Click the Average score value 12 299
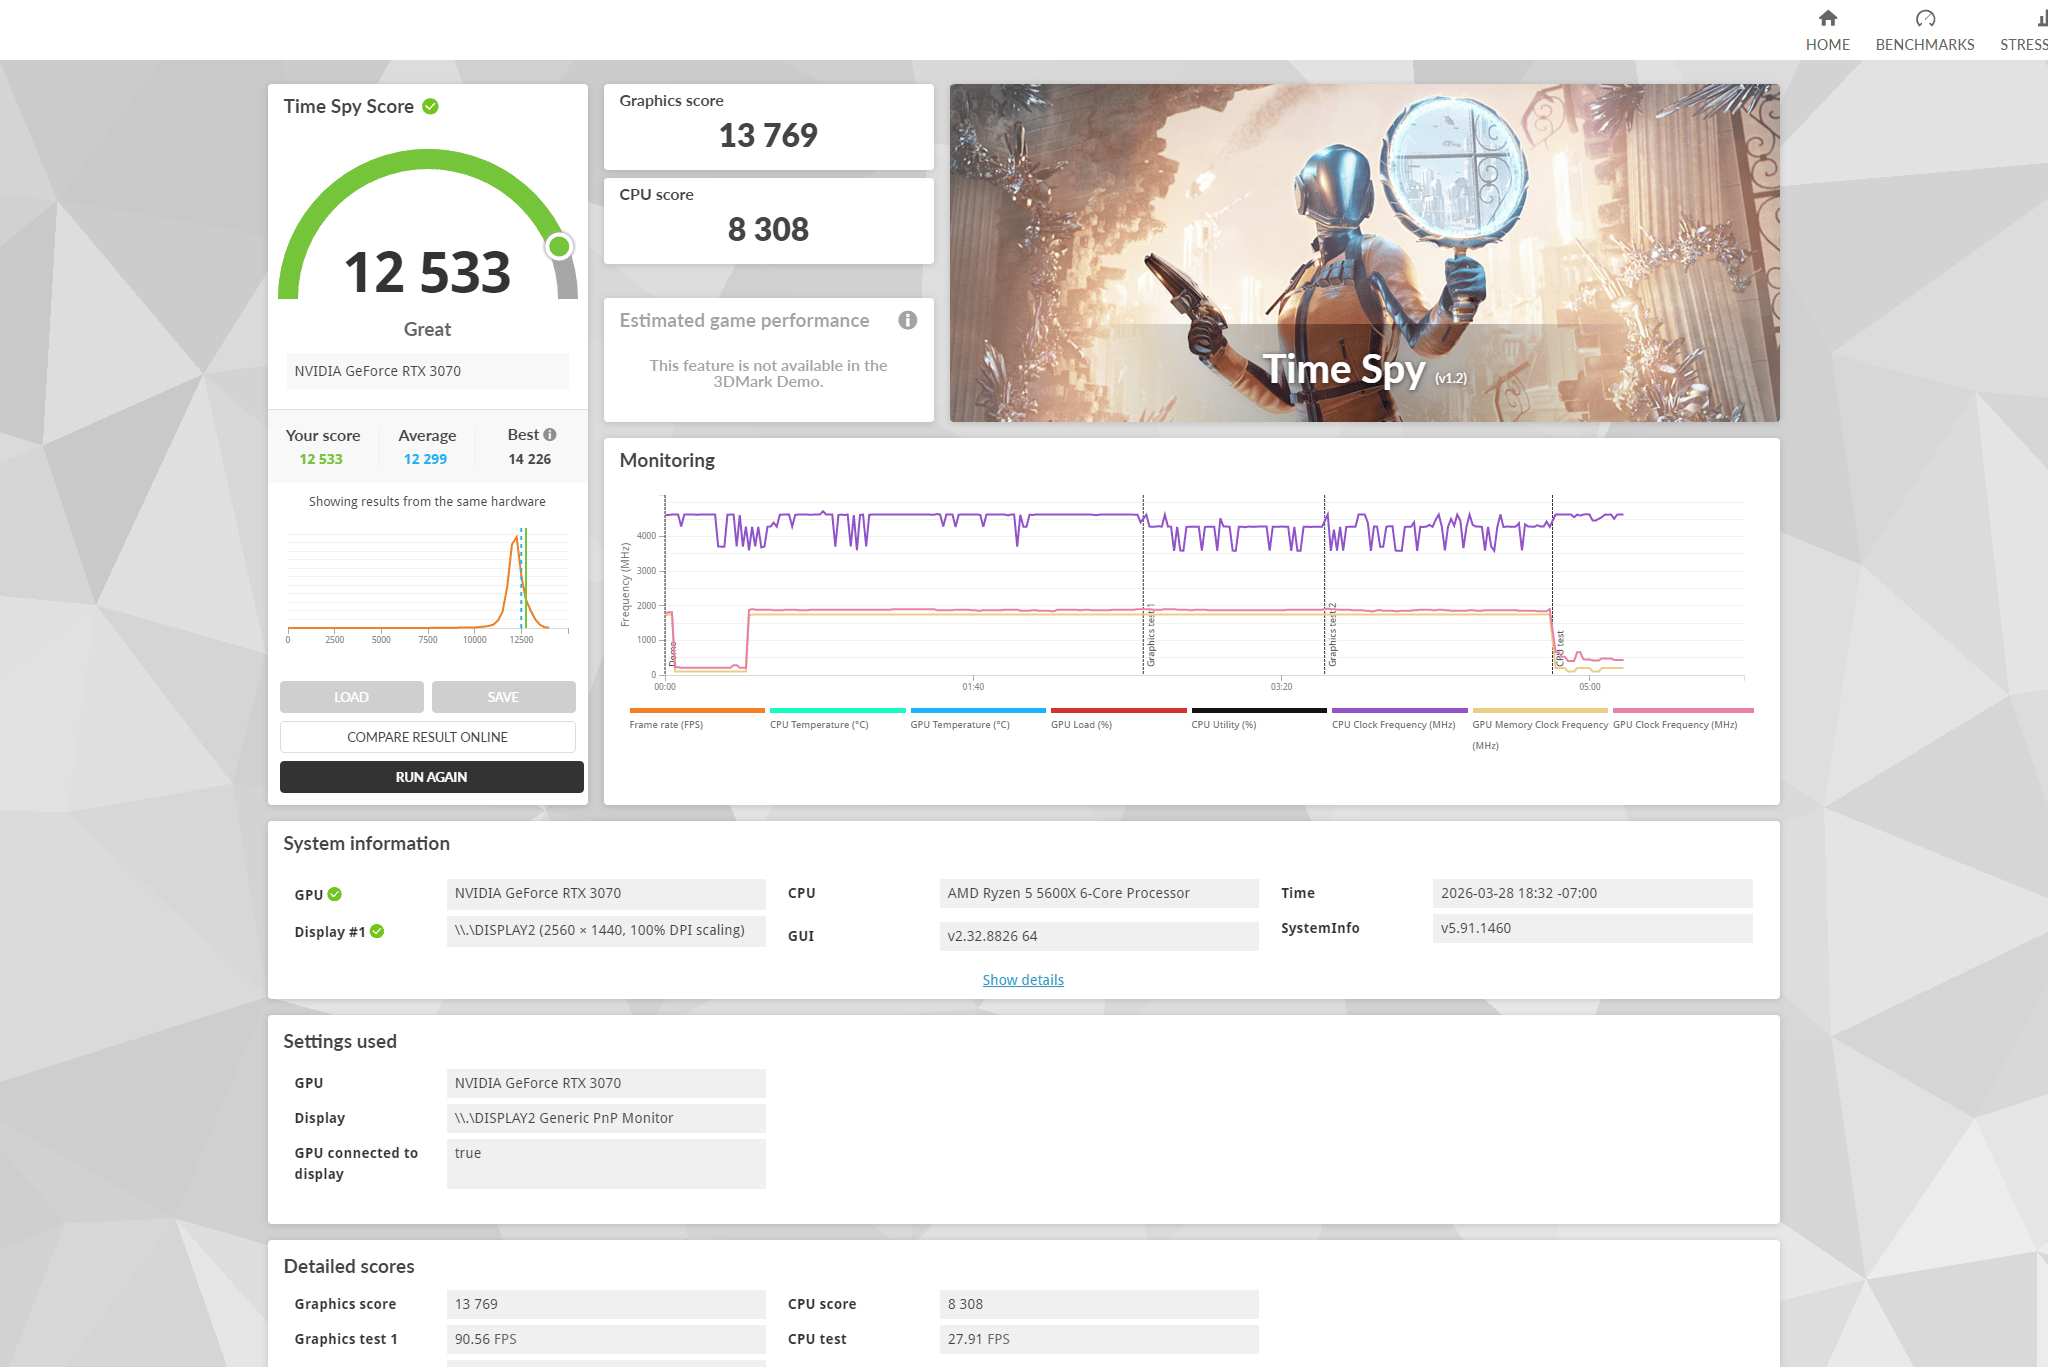The width and height of the screenshot is (2048, 1367). coord(425,459)
